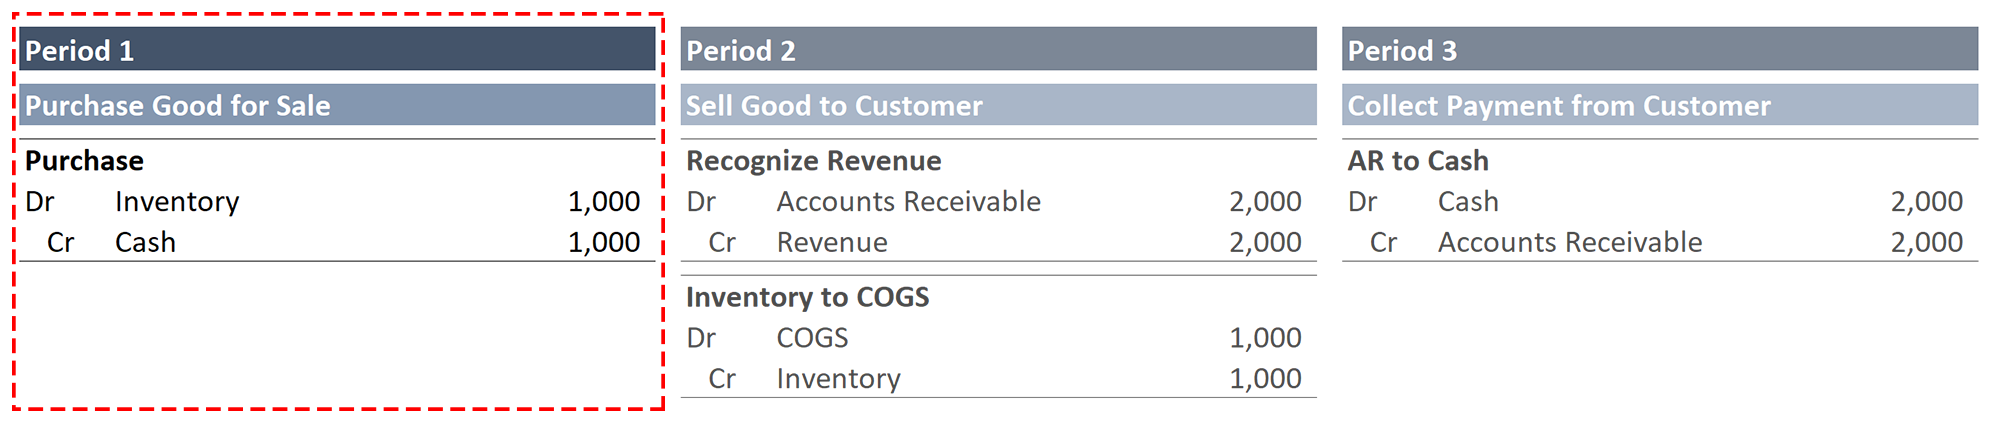
Task: Select the Dr Inventory line in Period 1
Action: click(337, 201)
